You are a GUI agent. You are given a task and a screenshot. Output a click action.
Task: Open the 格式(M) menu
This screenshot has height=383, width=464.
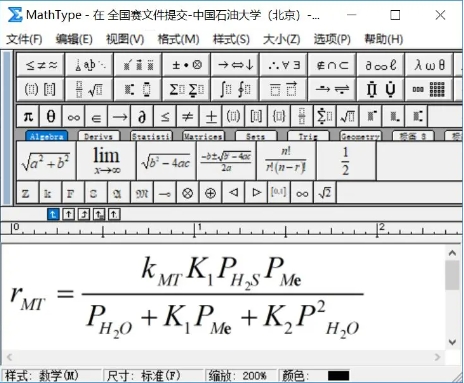coord(178,39)
